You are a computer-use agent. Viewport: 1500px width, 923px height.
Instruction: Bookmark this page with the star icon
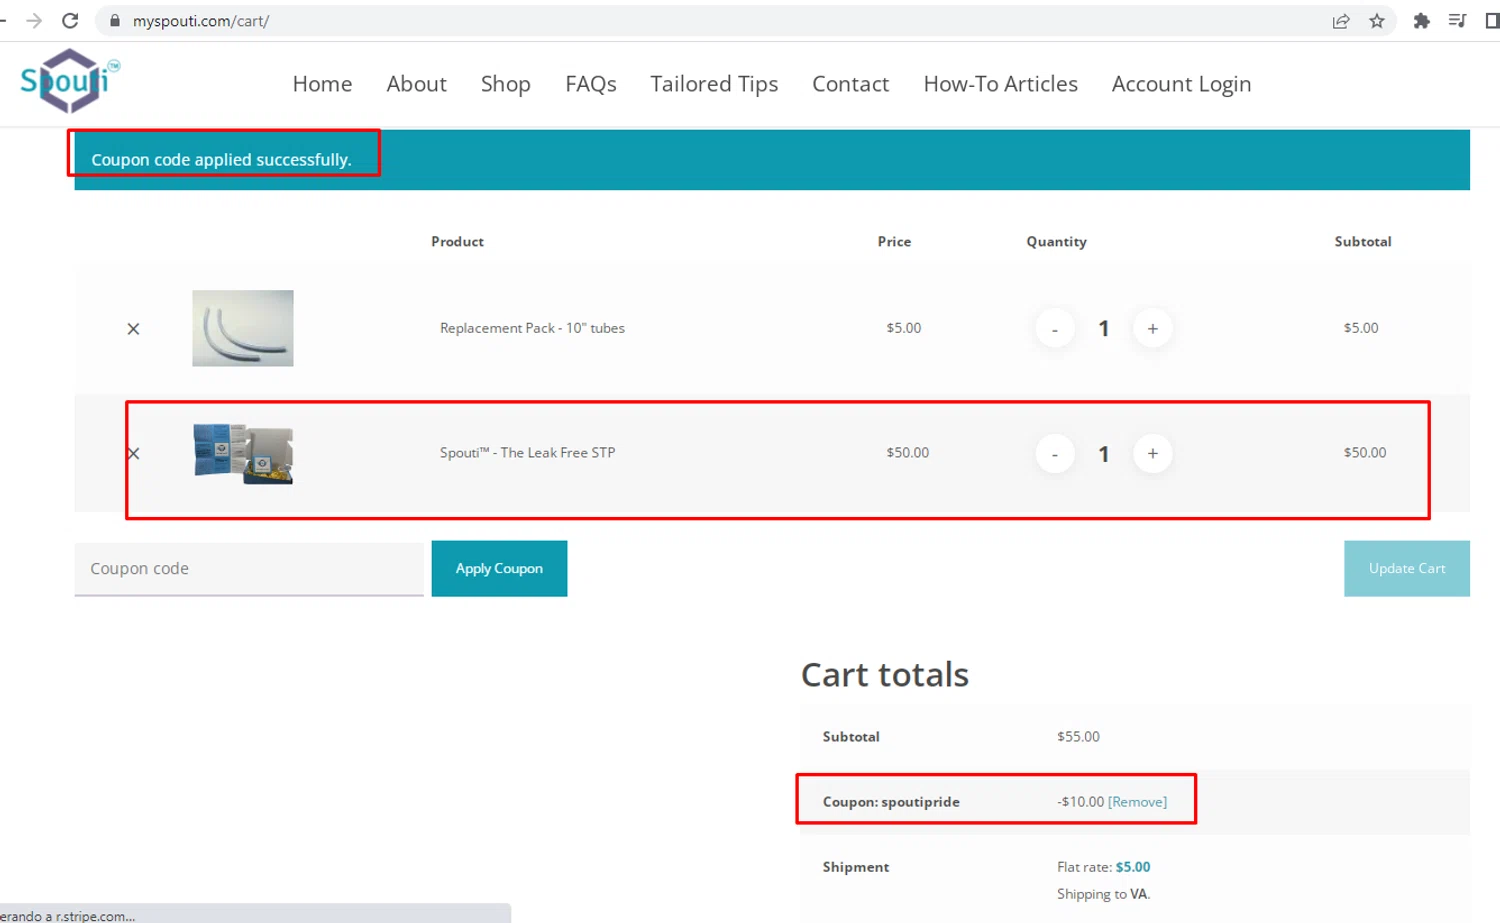[1377, 21]
